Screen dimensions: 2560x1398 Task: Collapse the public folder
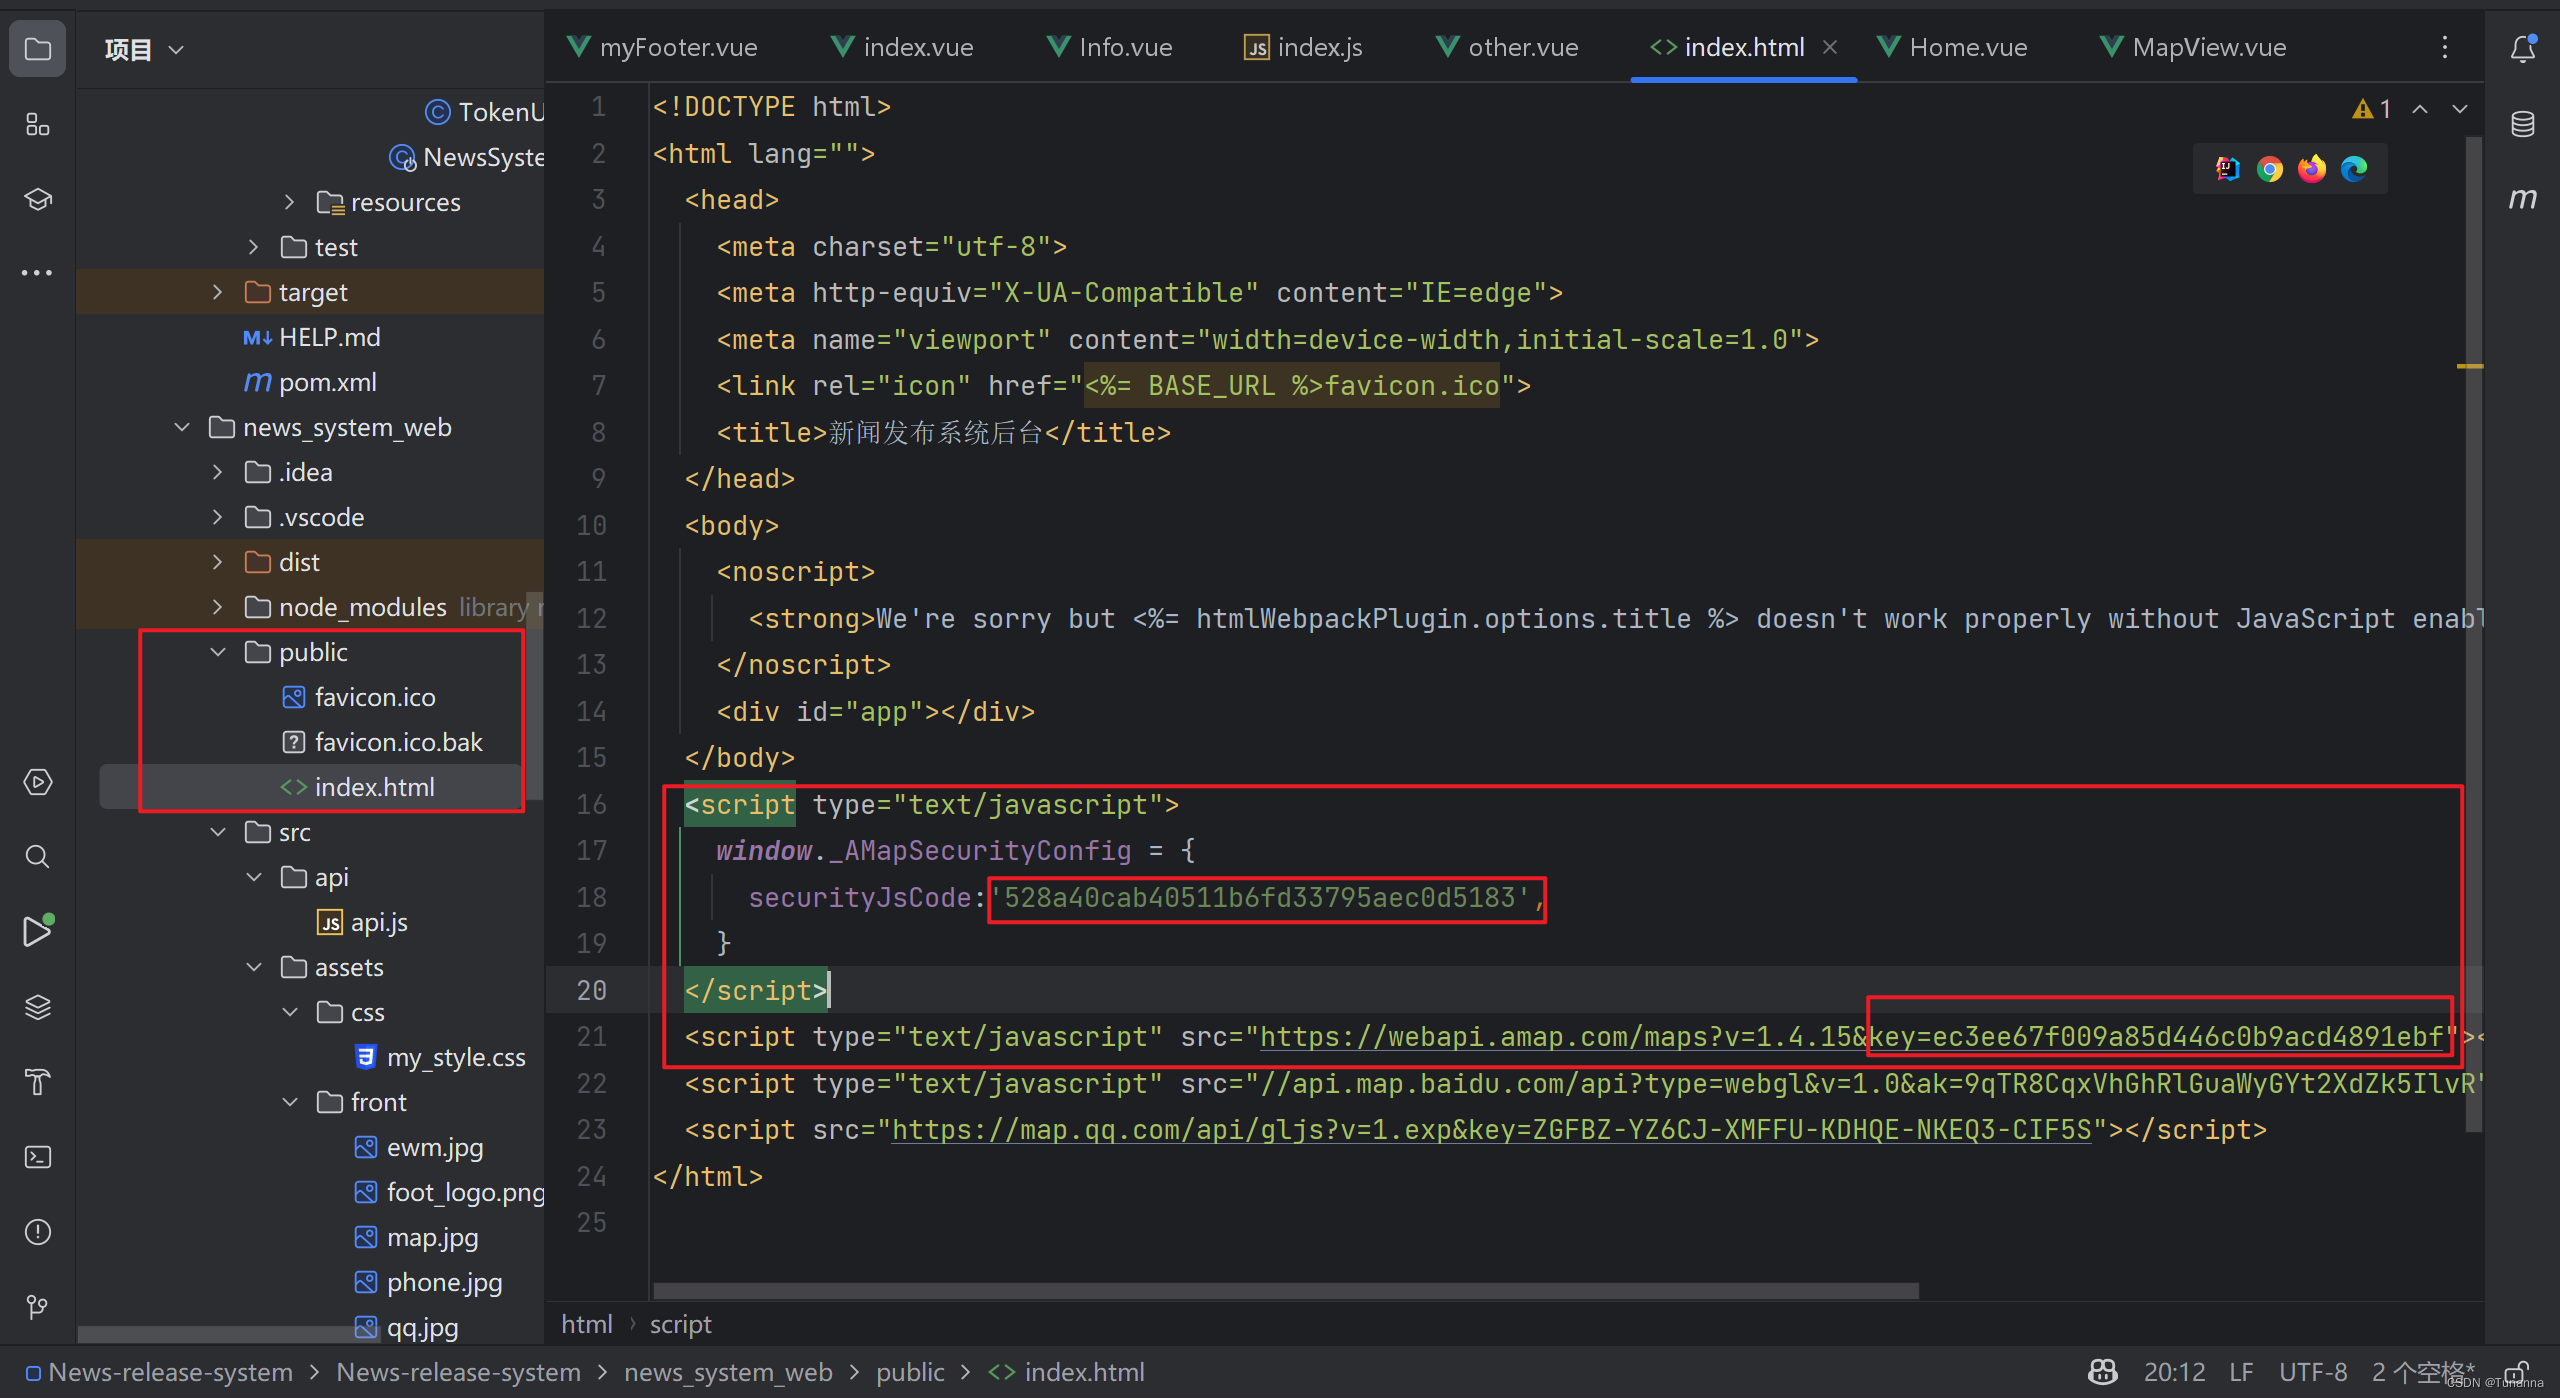tap(218, 652)
